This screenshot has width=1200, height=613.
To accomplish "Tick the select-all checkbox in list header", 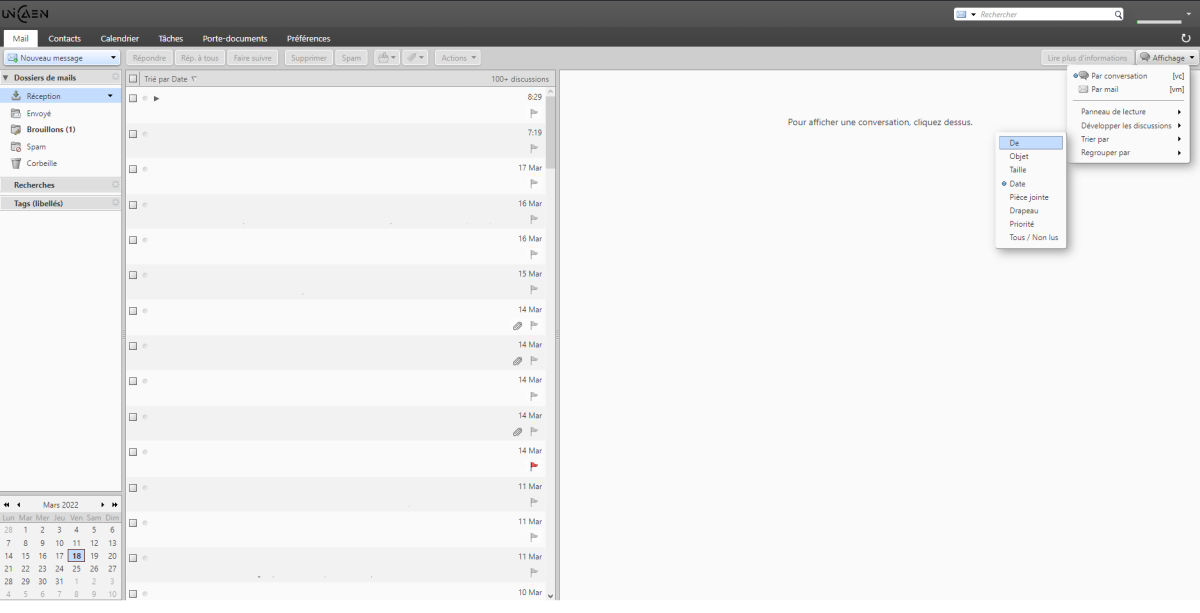I will pos(133,78).
